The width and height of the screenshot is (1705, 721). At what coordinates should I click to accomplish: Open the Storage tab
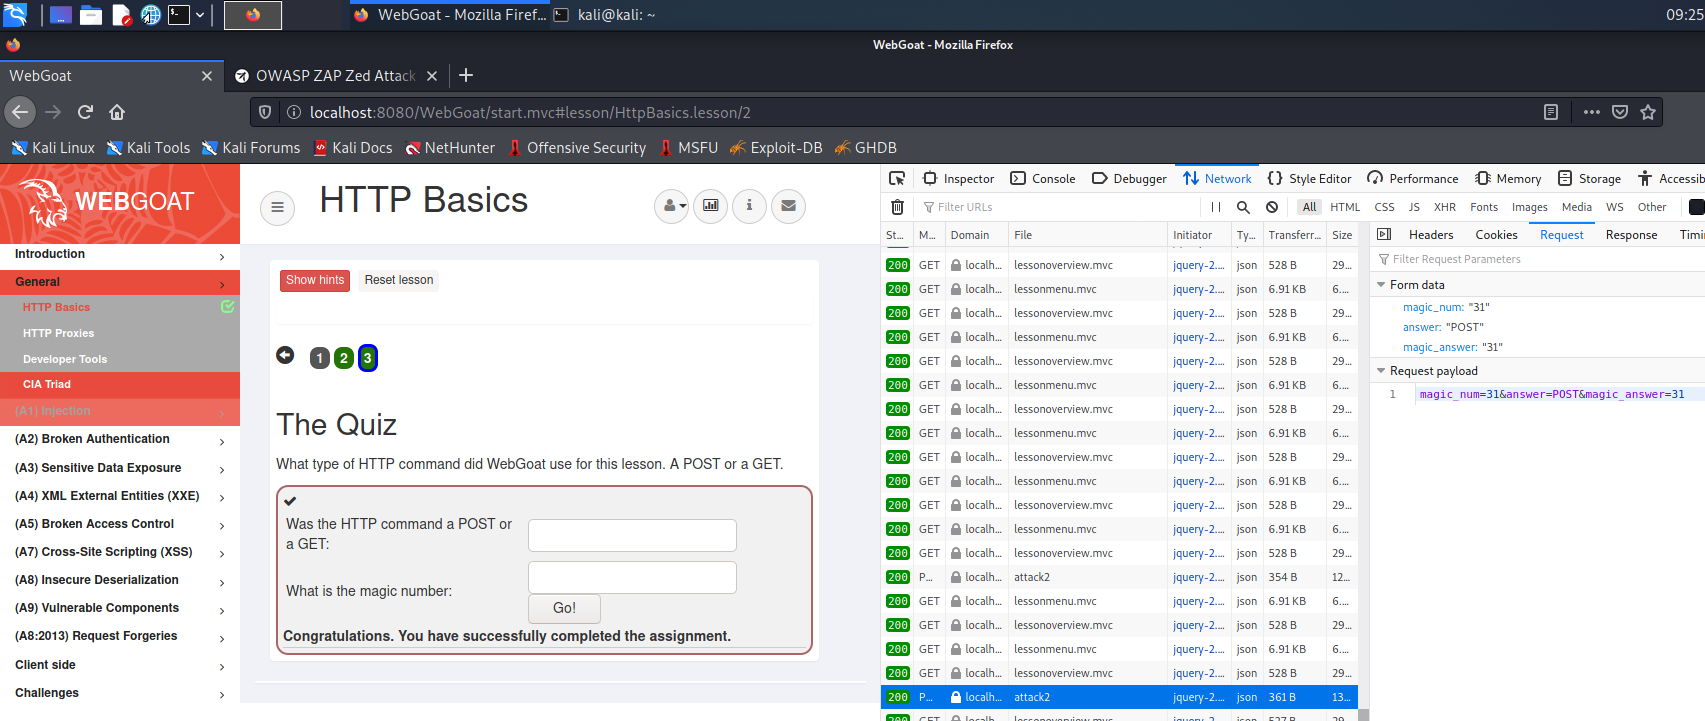pyautogui.click(x=1589, y=178)
